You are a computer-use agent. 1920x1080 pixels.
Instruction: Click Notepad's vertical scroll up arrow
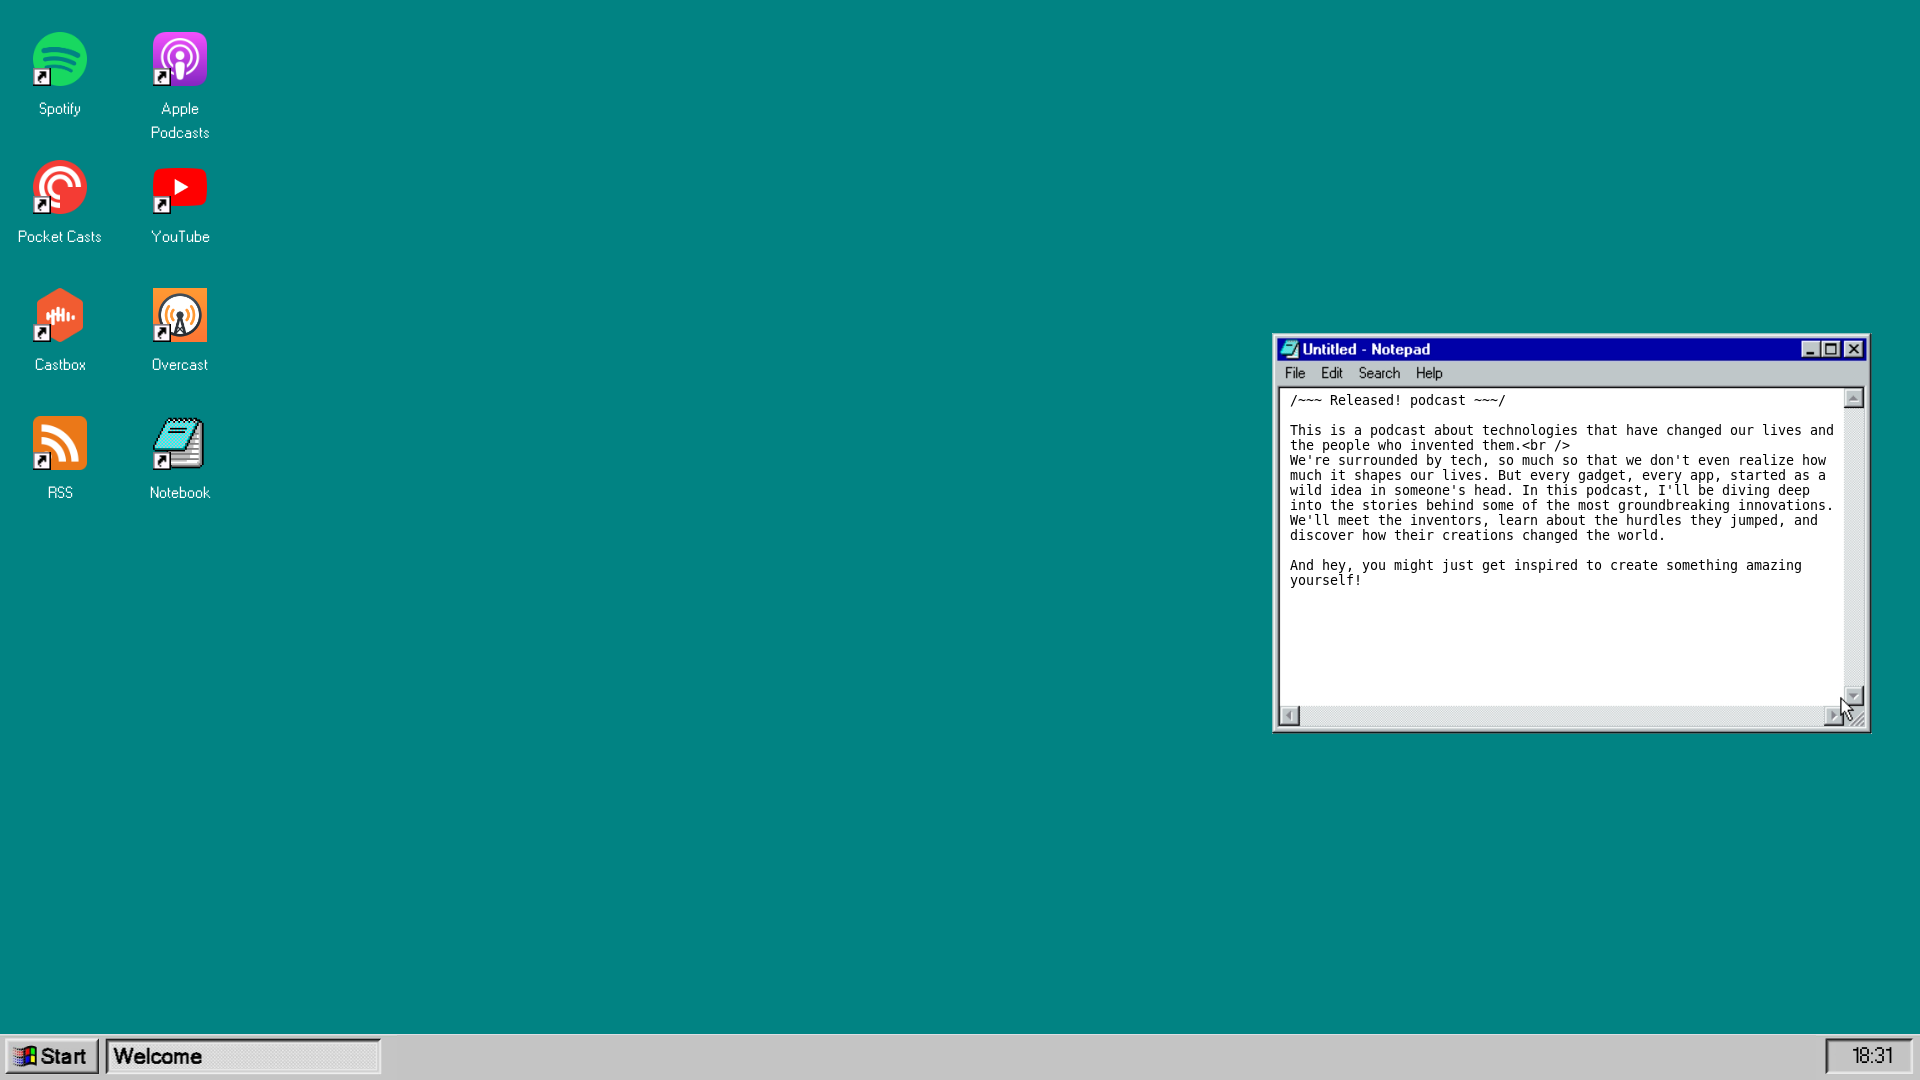[1854, 398]
